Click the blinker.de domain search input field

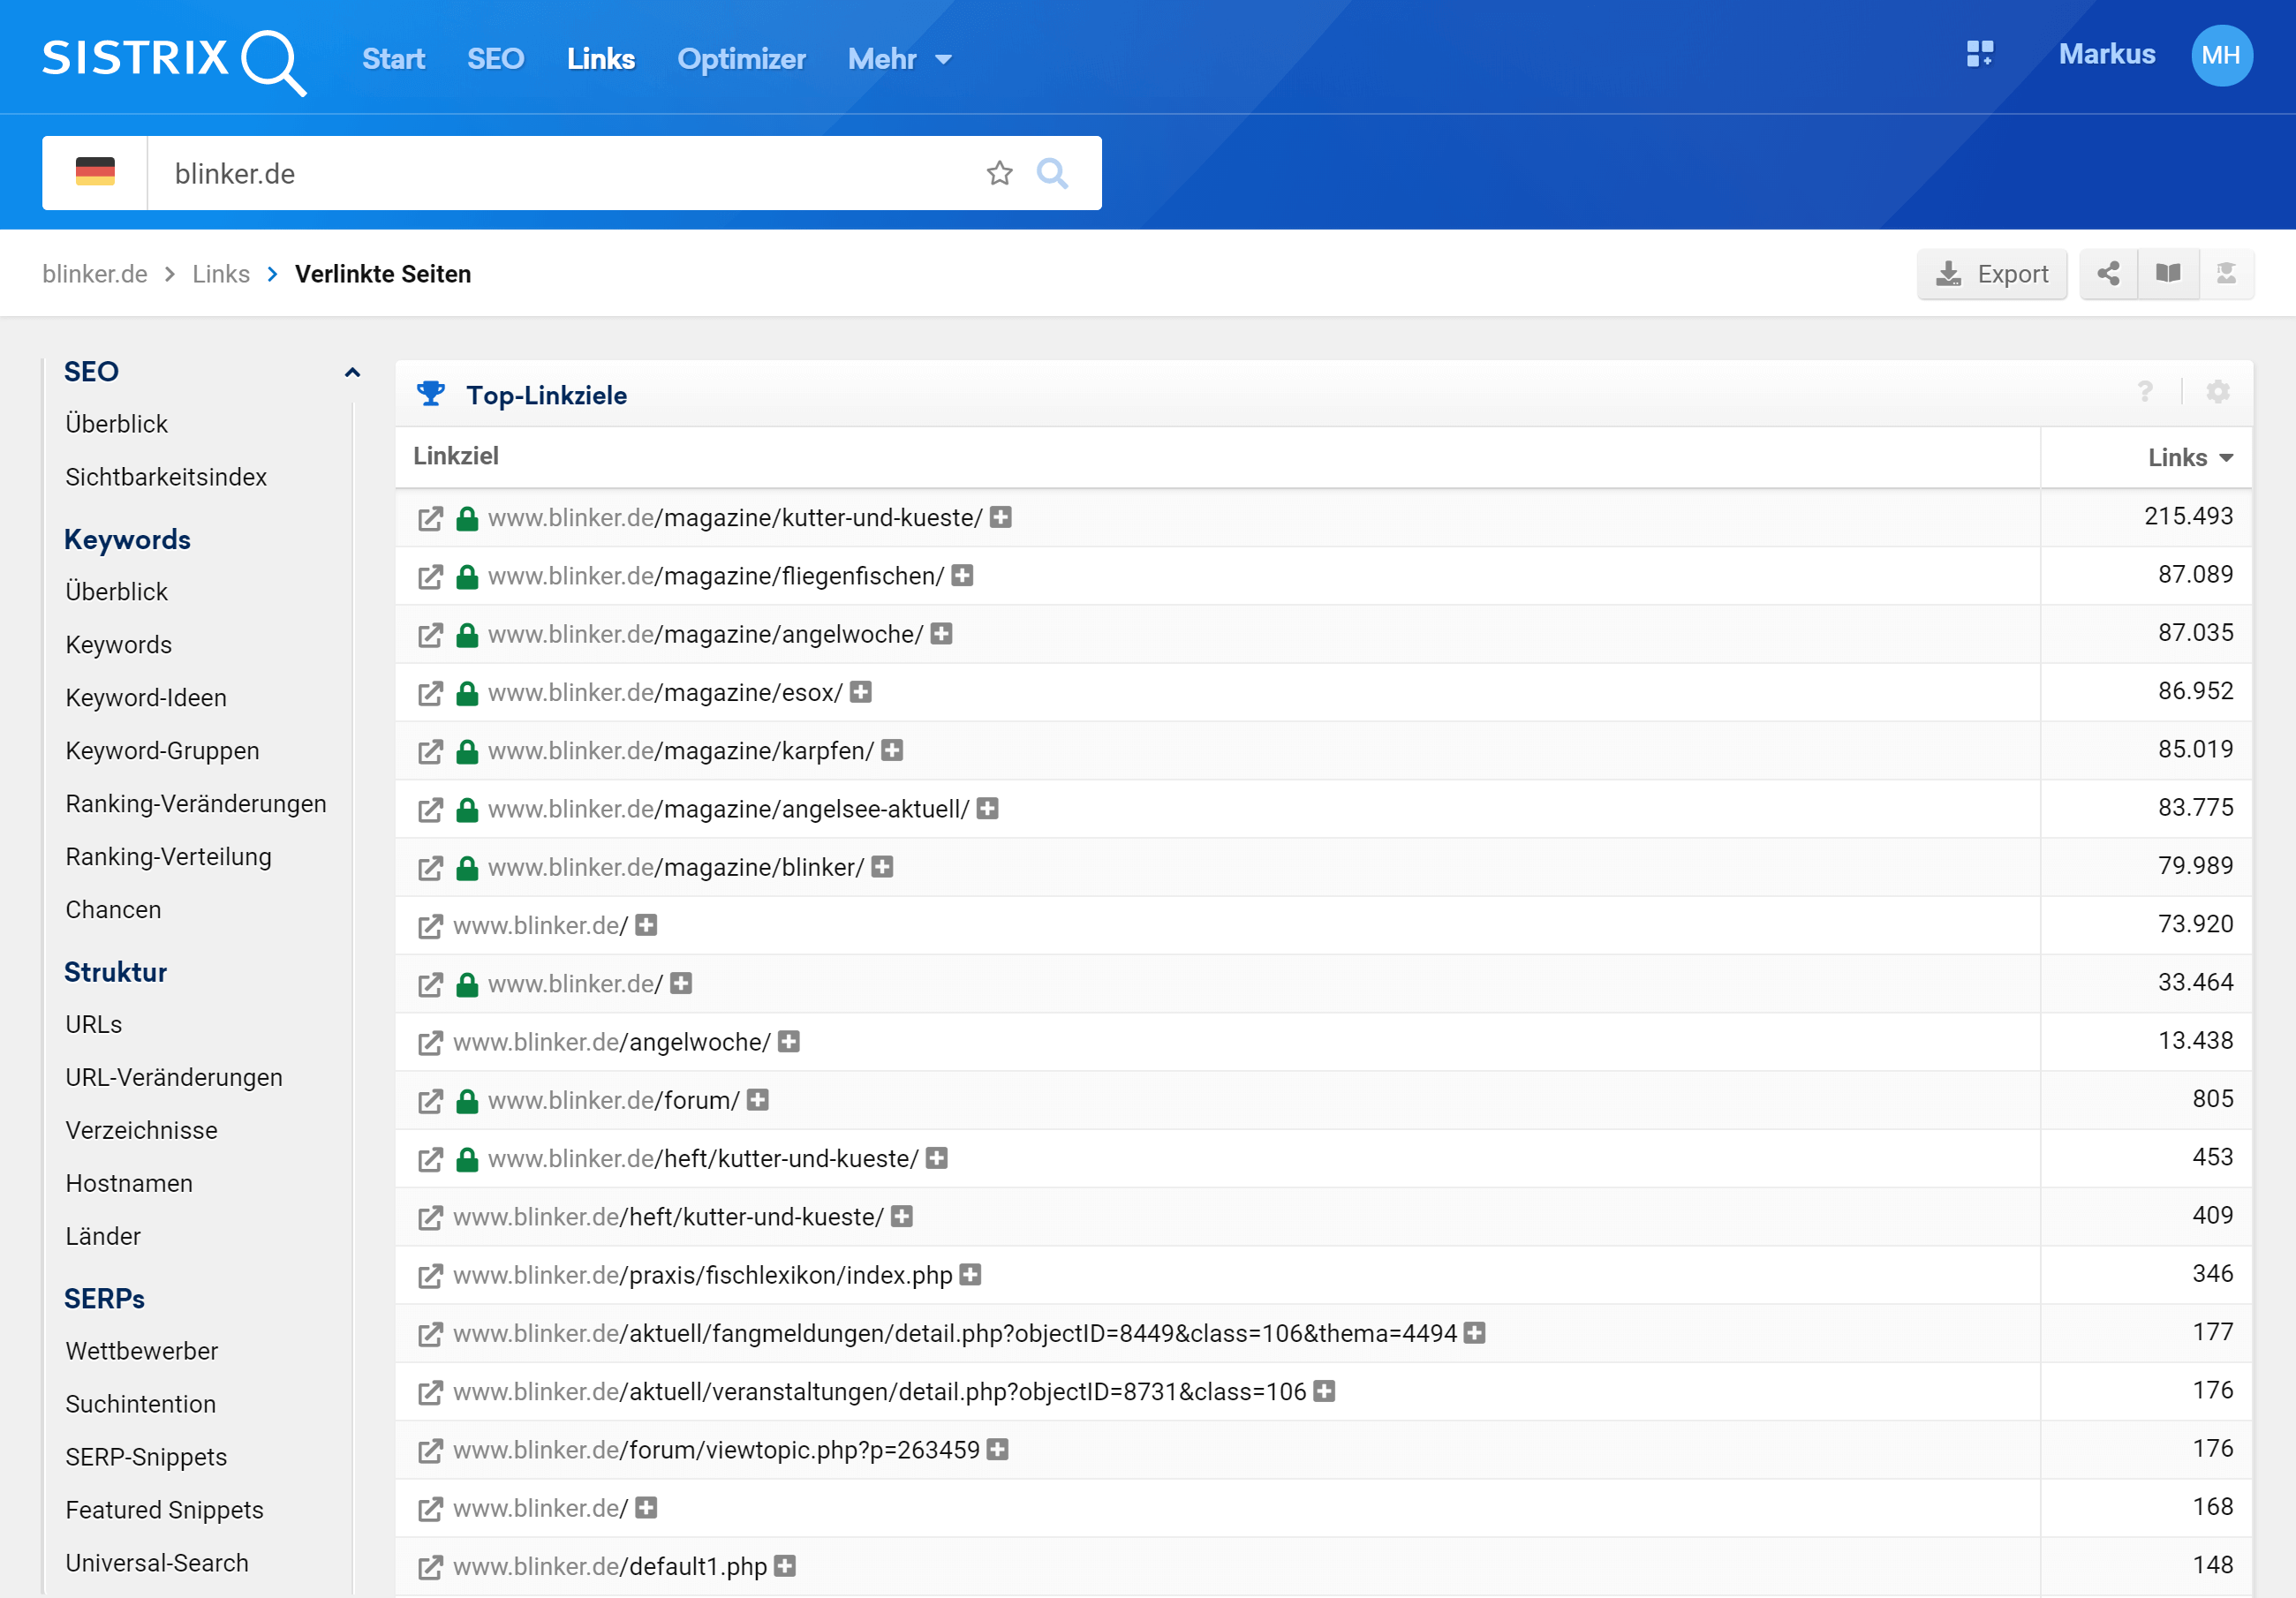click(x=560, y=173)
